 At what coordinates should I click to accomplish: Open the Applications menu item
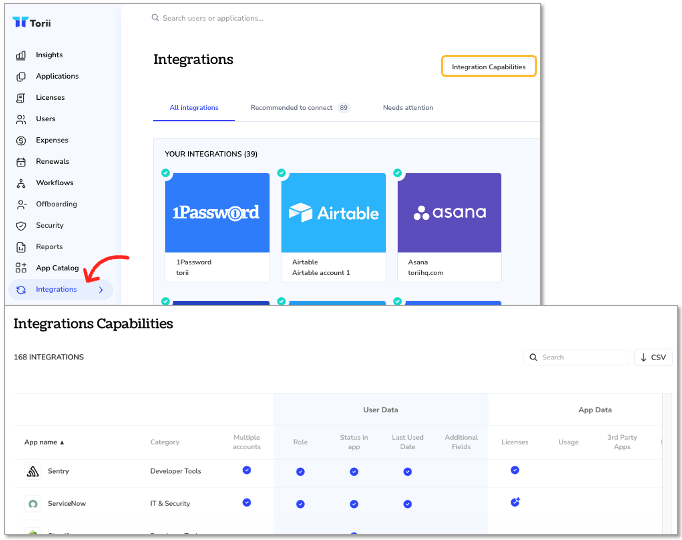[x=57, y=76]
